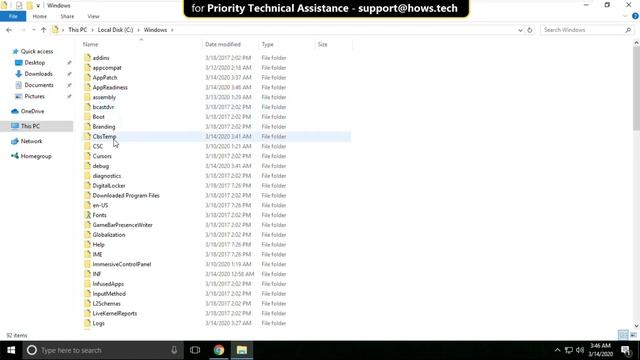Open Downloads in the sidebar
640x360 pixels.
click(x=38, y=74)
